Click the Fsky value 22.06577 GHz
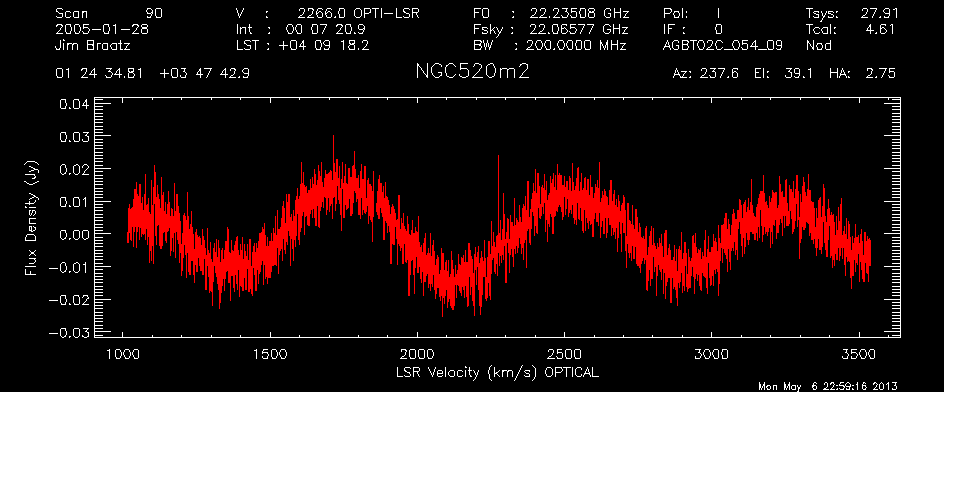The width and height of the screenshot is (962, 490). coord(580,29)
